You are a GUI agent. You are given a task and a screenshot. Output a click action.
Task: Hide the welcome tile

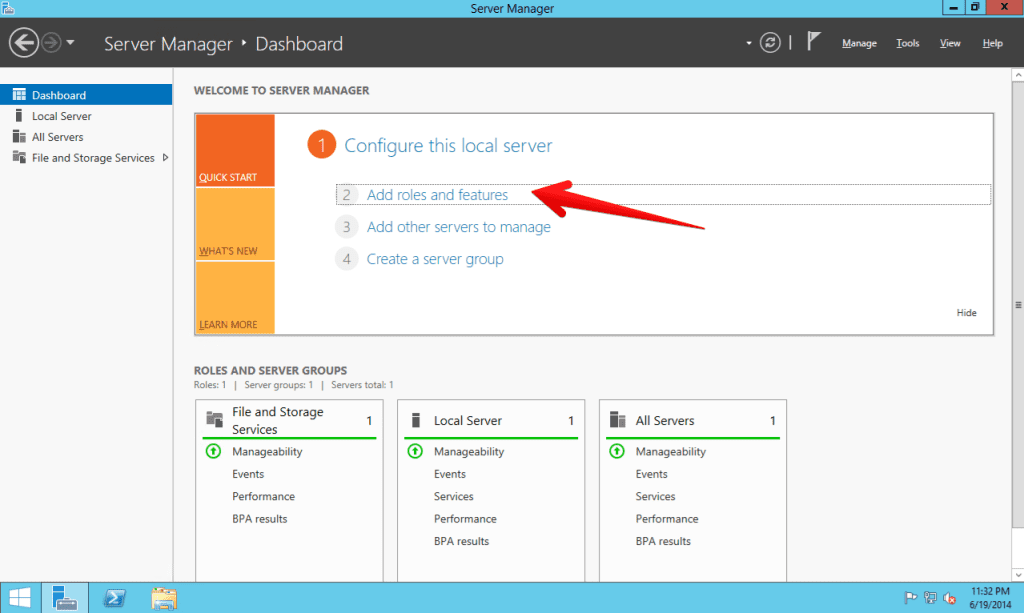point(966,313)
